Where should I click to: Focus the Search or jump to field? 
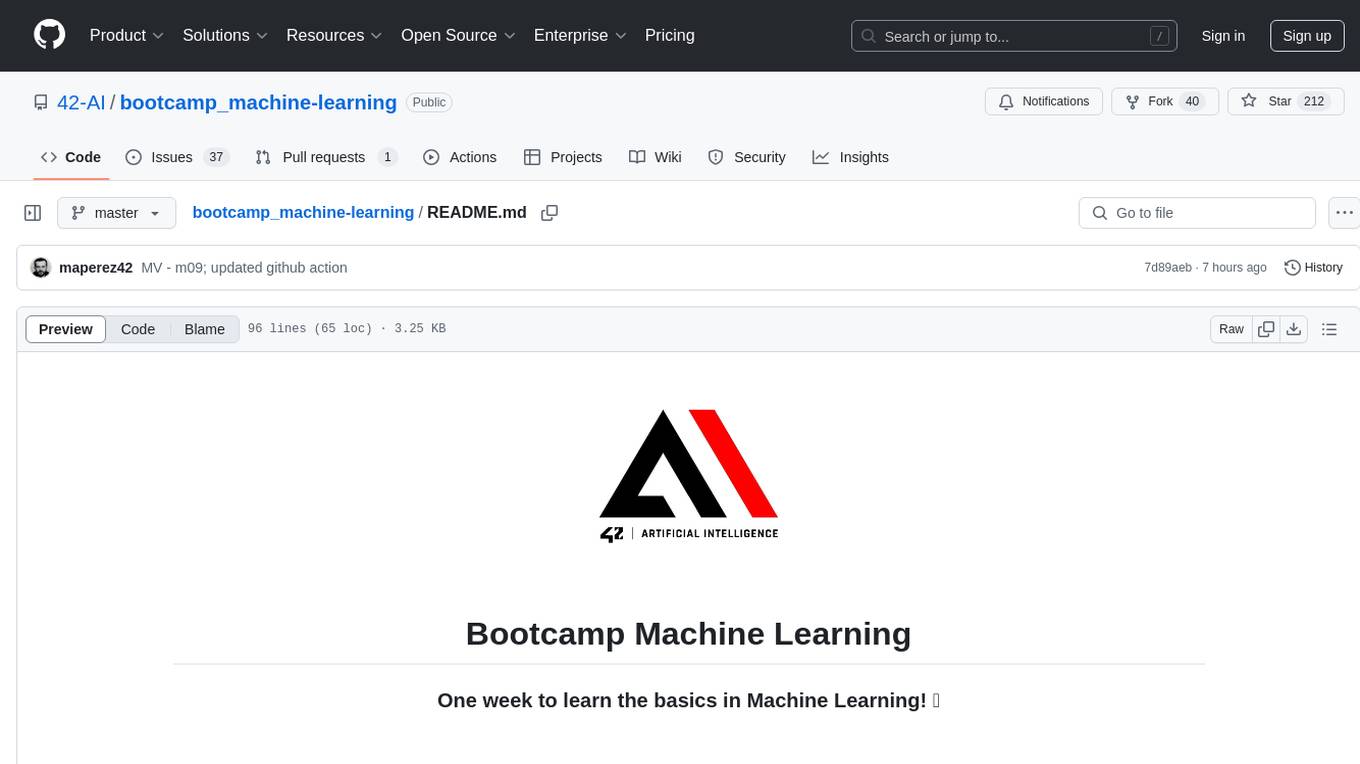click(1014, 36)
